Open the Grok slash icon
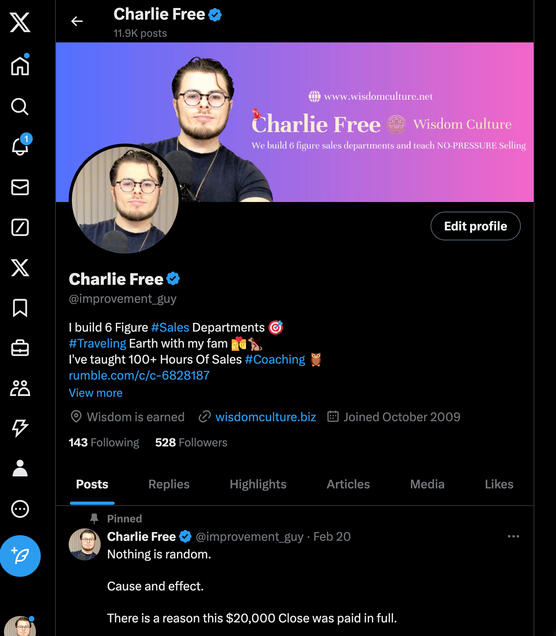Viewport: 556px width, 636px height. click(x=20, y=227)
